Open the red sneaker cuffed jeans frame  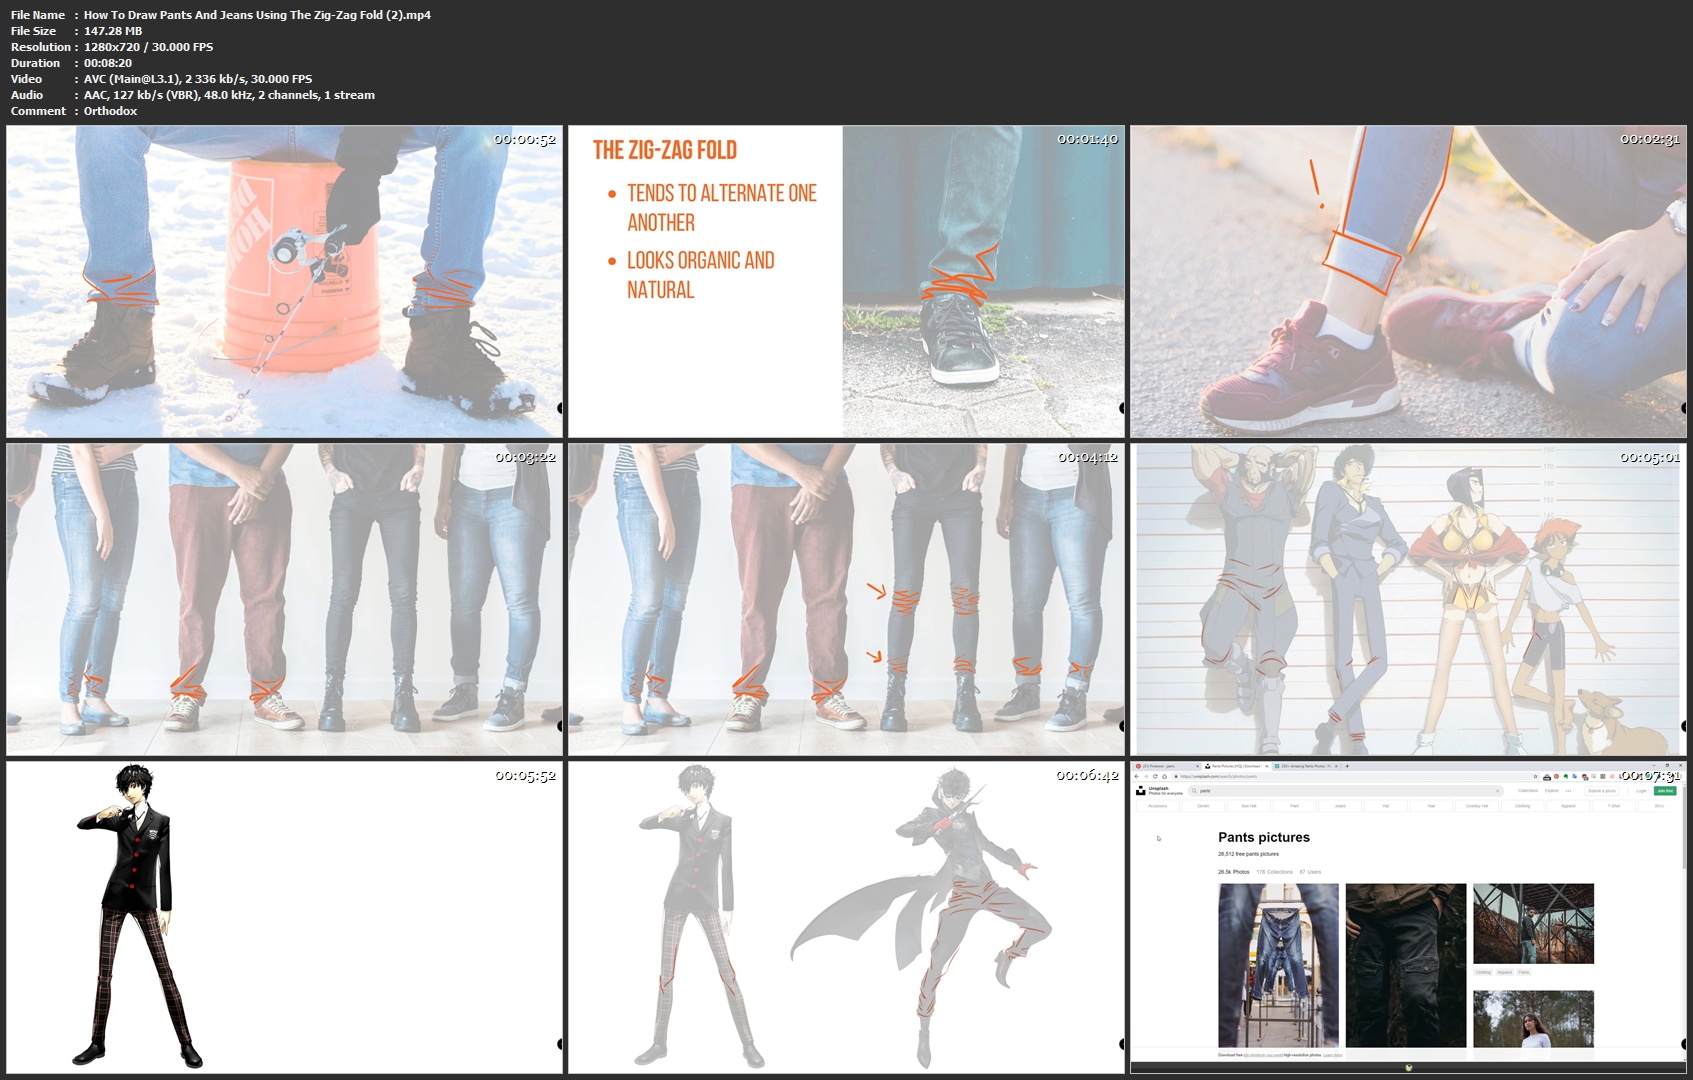point(1408,281)
